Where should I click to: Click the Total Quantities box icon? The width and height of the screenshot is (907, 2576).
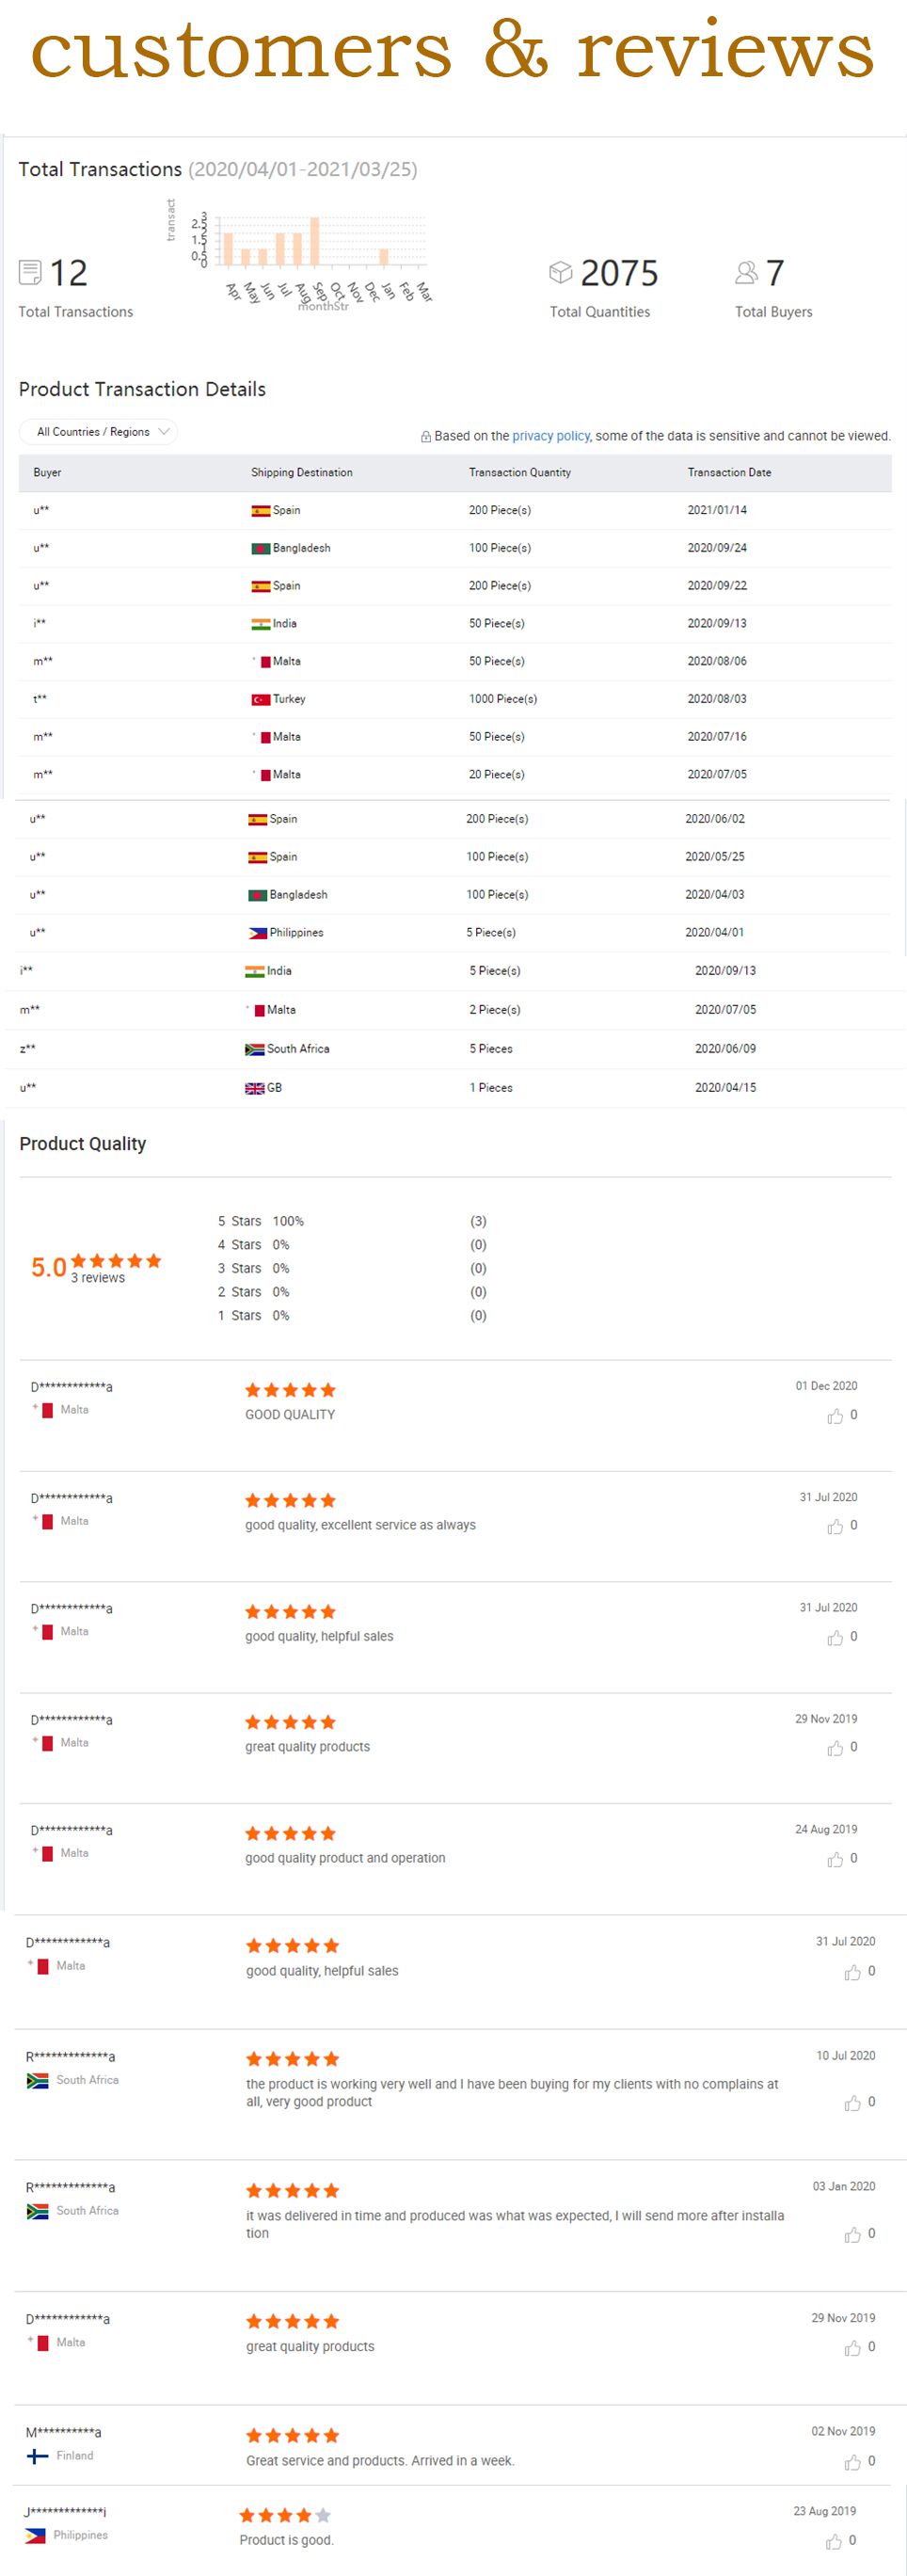561,272
